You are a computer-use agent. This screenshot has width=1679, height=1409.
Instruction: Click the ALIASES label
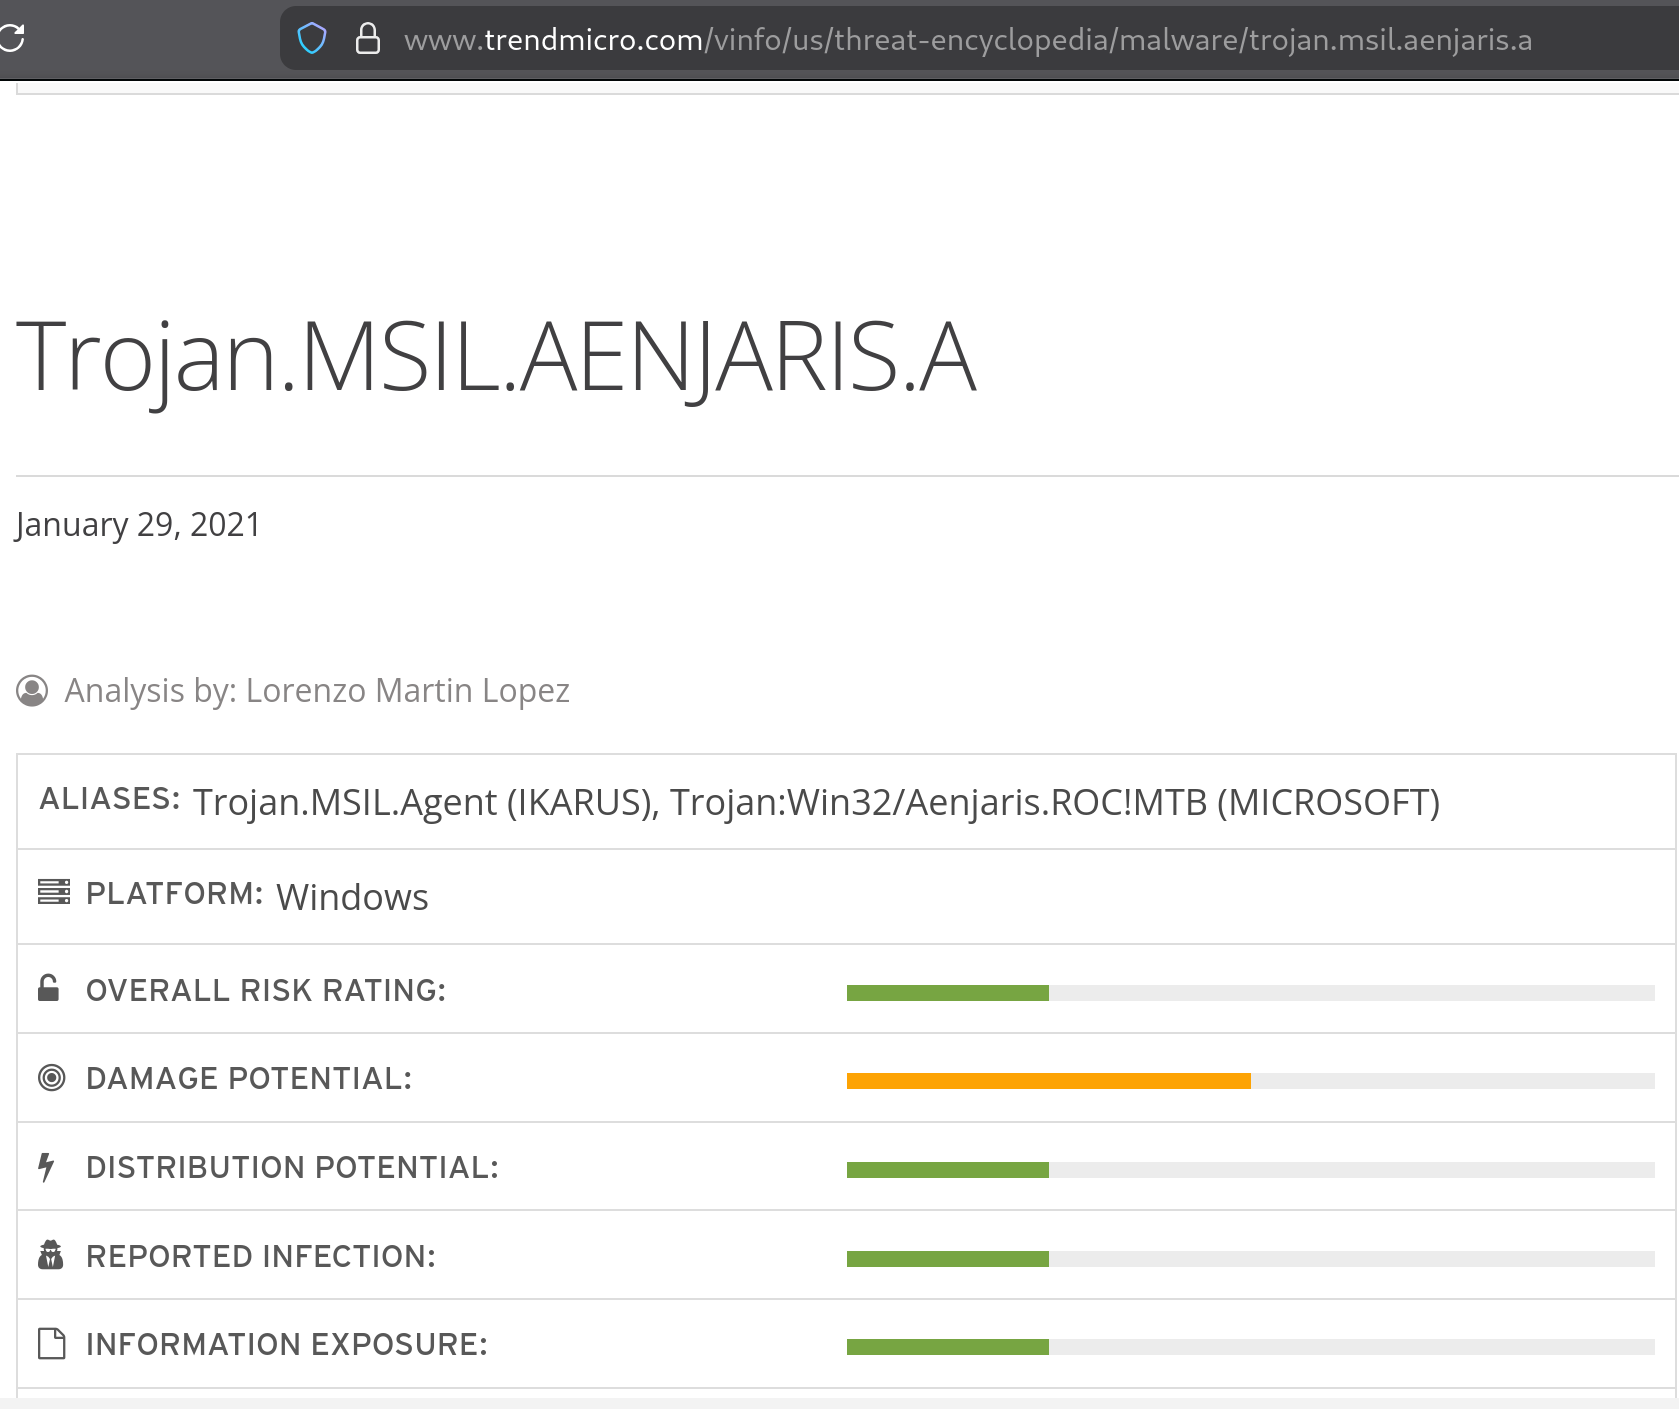tap(110, 799)
